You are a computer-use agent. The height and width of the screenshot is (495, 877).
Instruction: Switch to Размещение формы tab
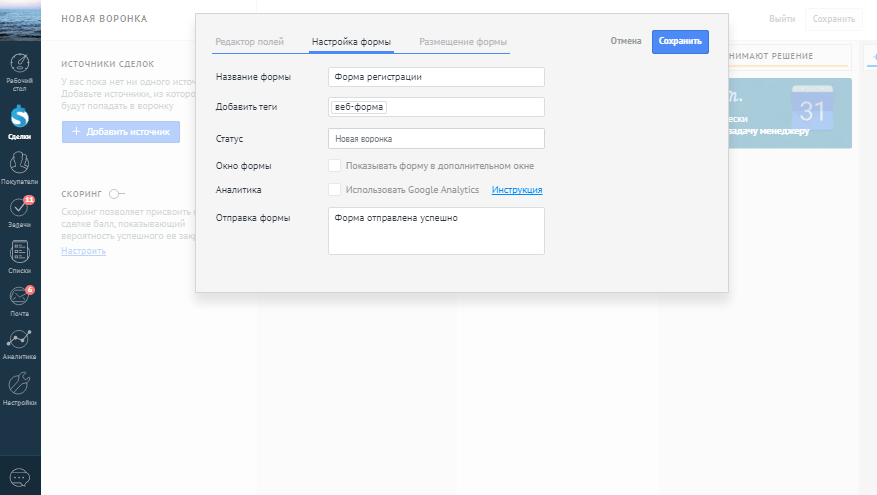pos(462,42)
